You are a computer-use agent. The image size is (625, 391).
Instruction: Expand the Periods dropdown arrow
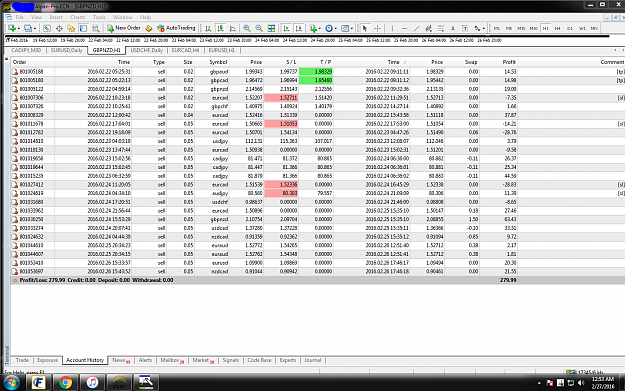click(336, 29)
